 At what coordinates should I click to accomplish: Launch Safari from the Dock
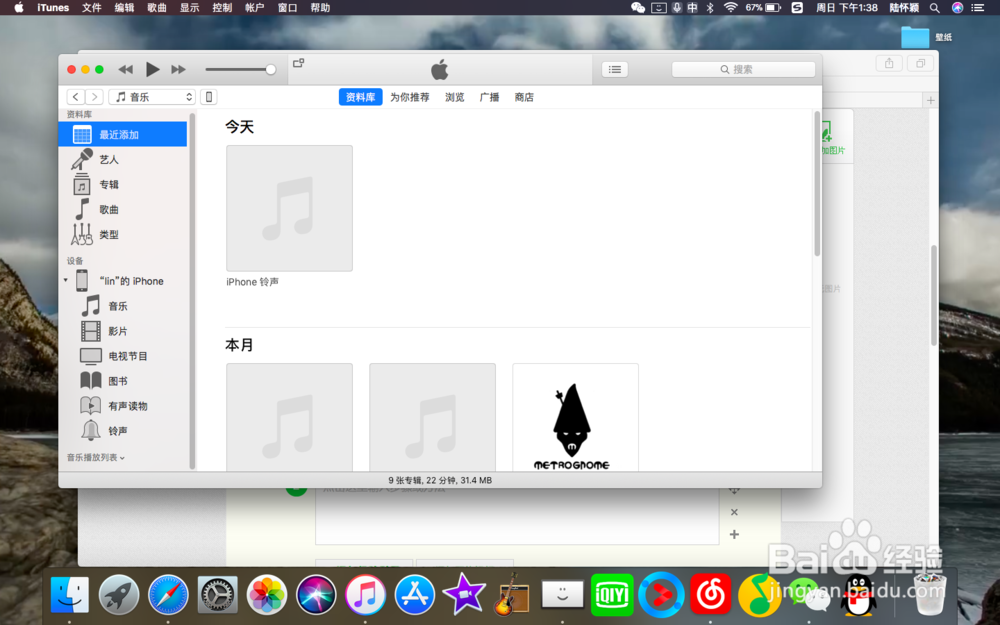168,595
